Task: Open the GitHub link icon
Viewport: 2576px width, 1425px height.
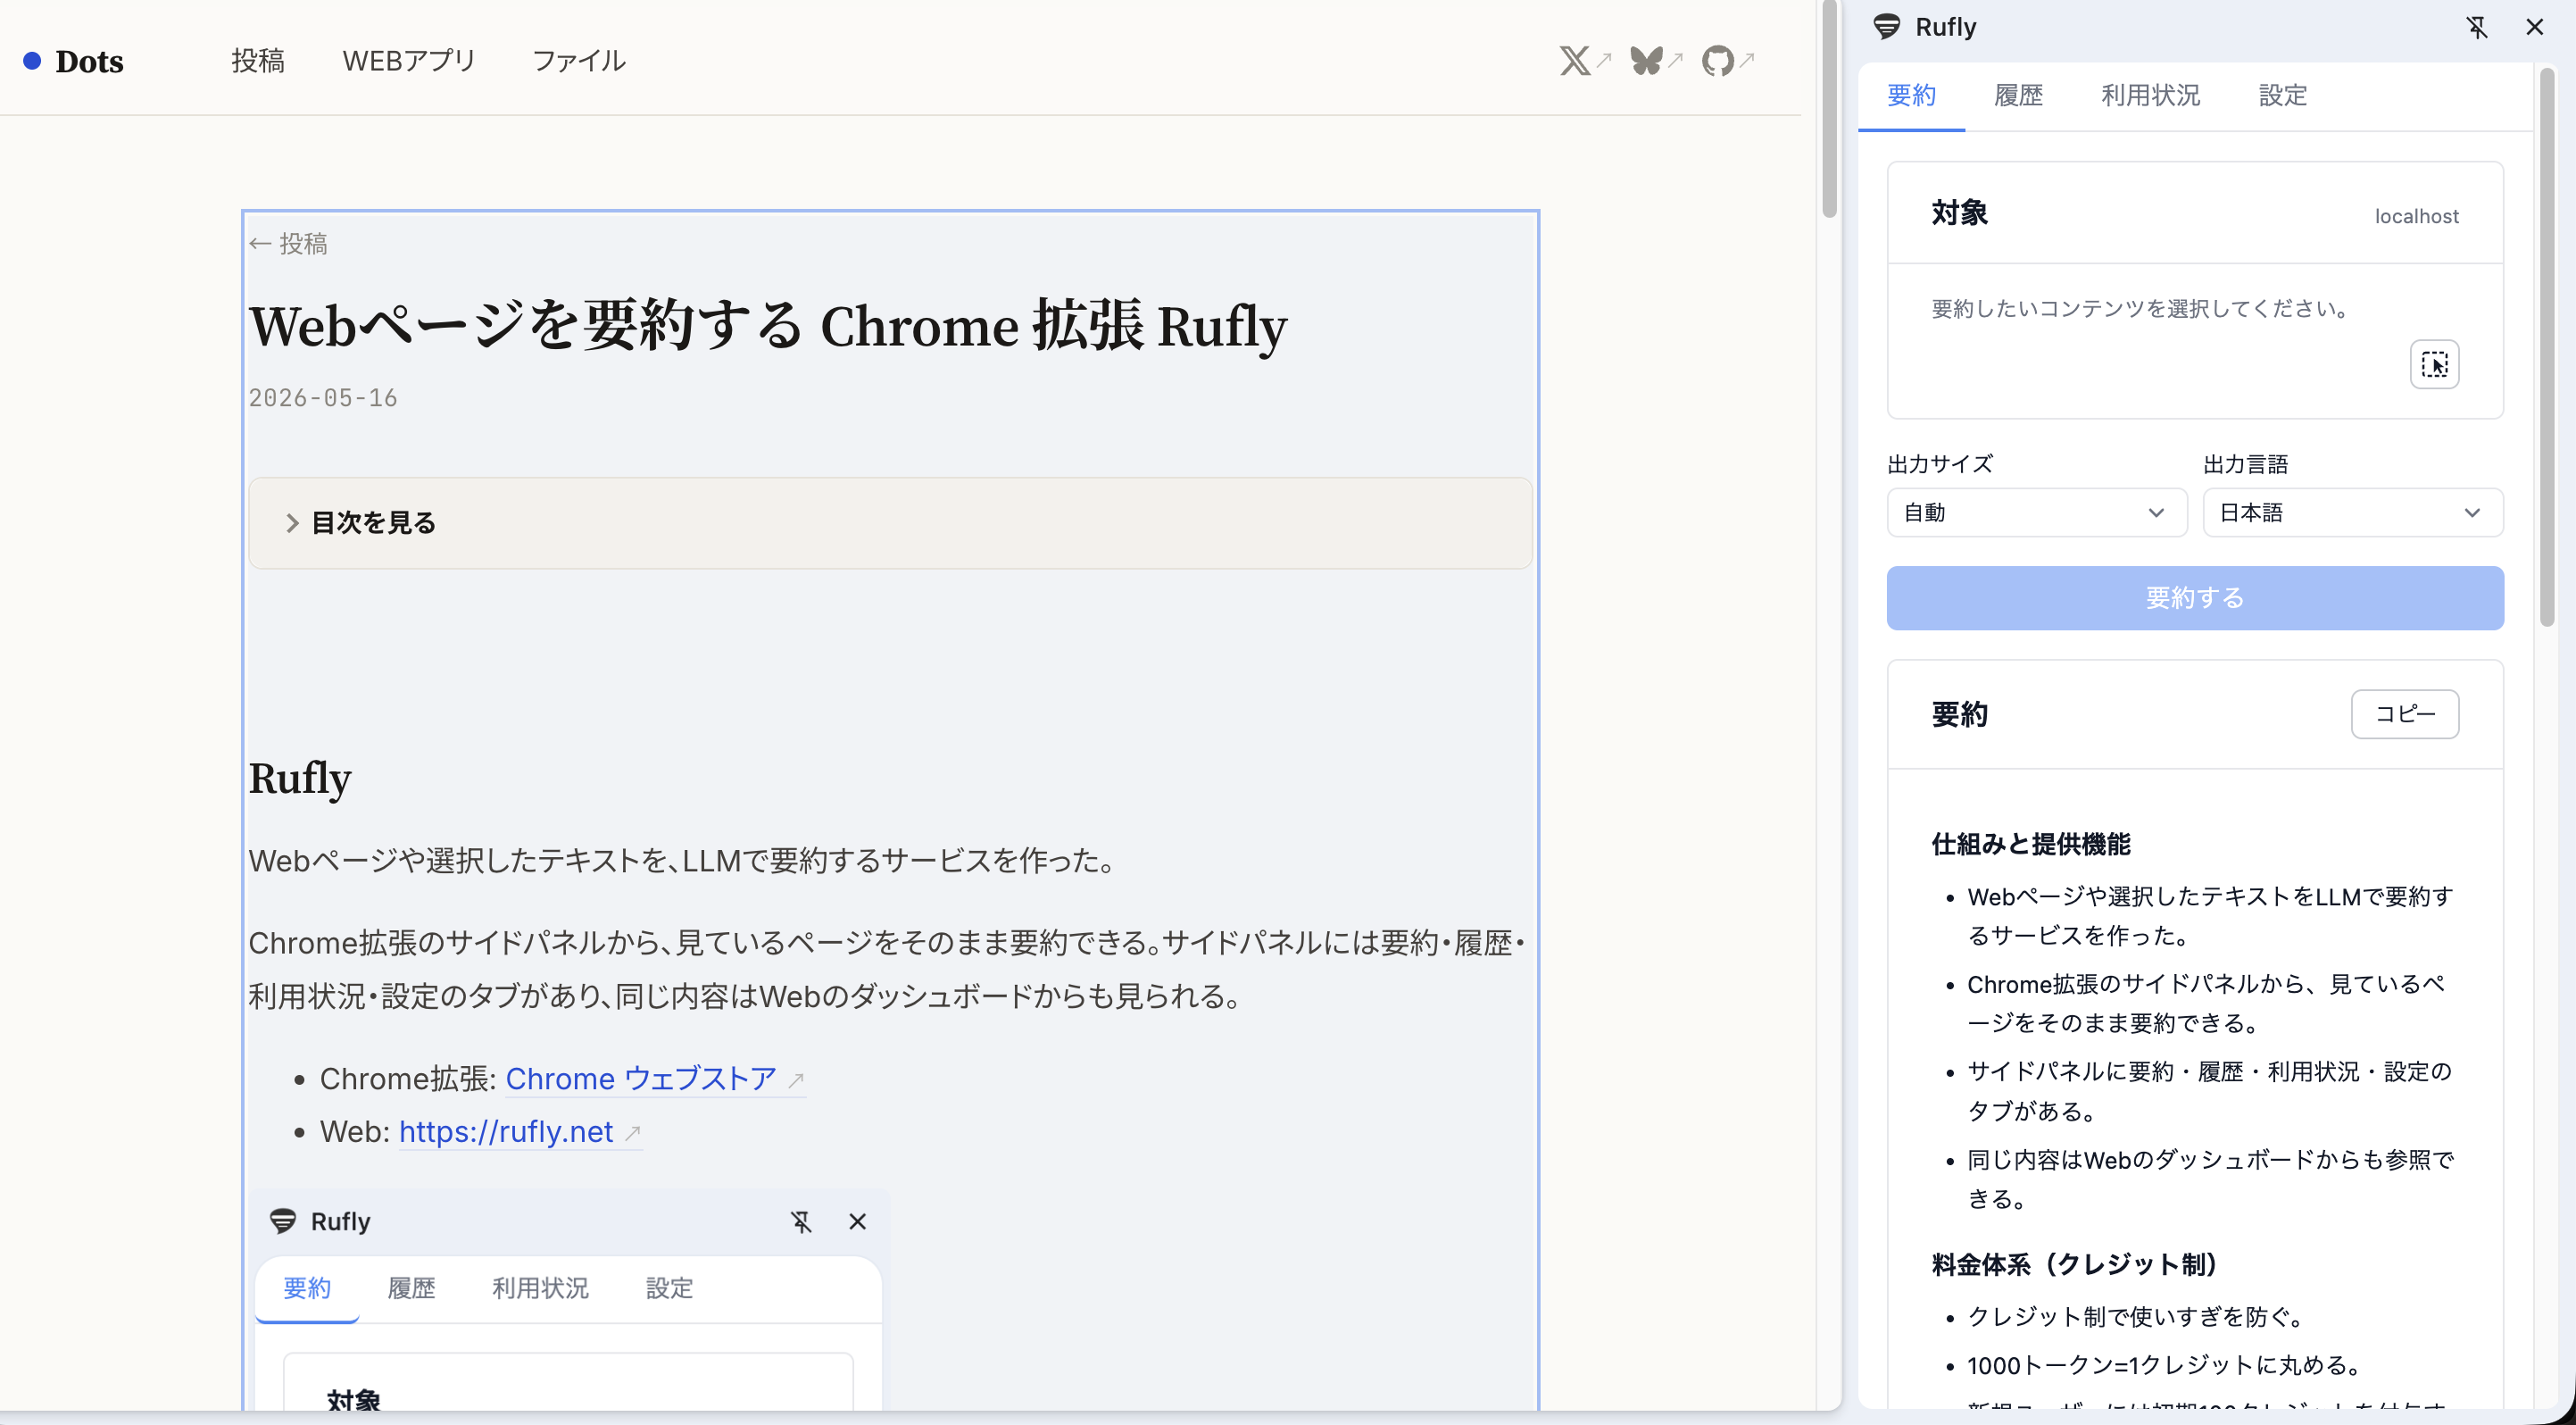Action: 1717,61
